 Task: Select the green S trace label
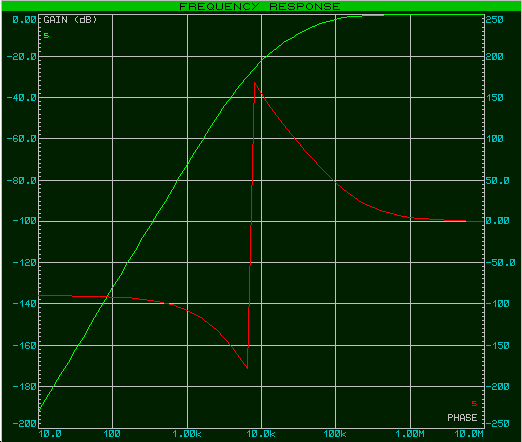46,35
